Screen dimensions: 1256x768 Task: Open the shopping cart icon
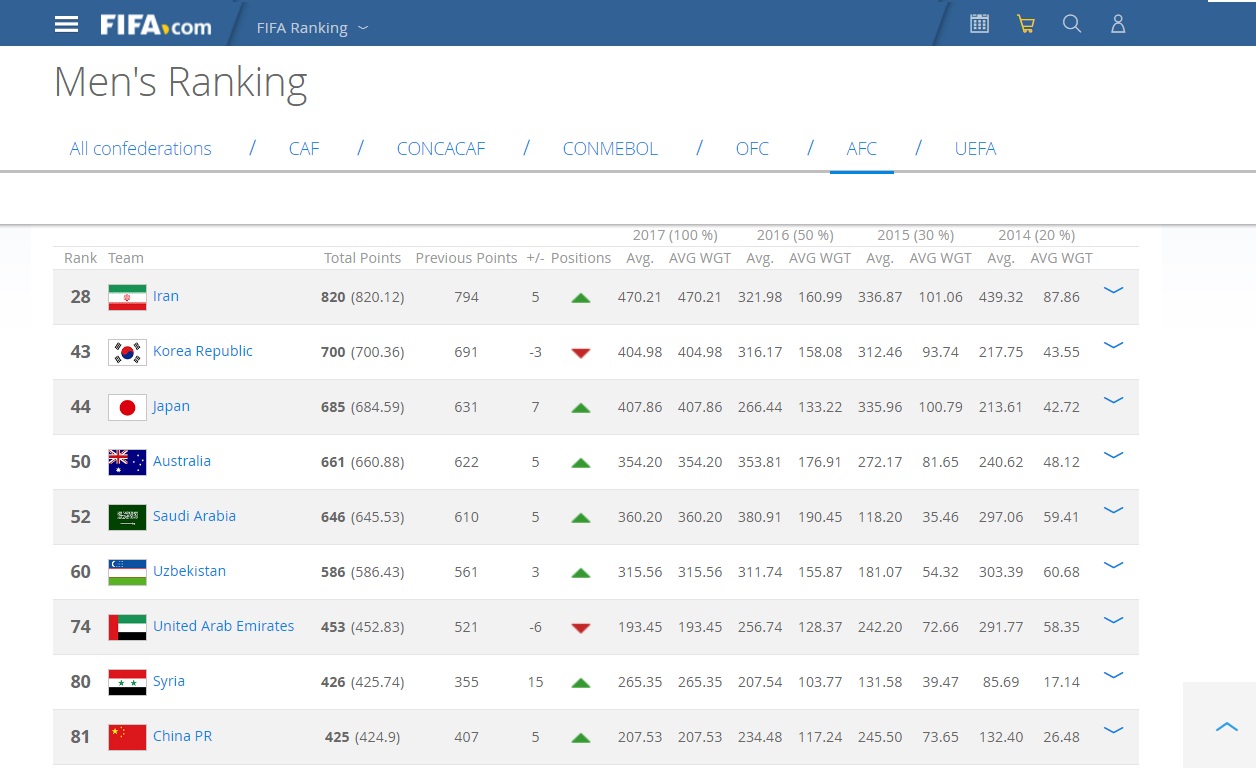1025,24
